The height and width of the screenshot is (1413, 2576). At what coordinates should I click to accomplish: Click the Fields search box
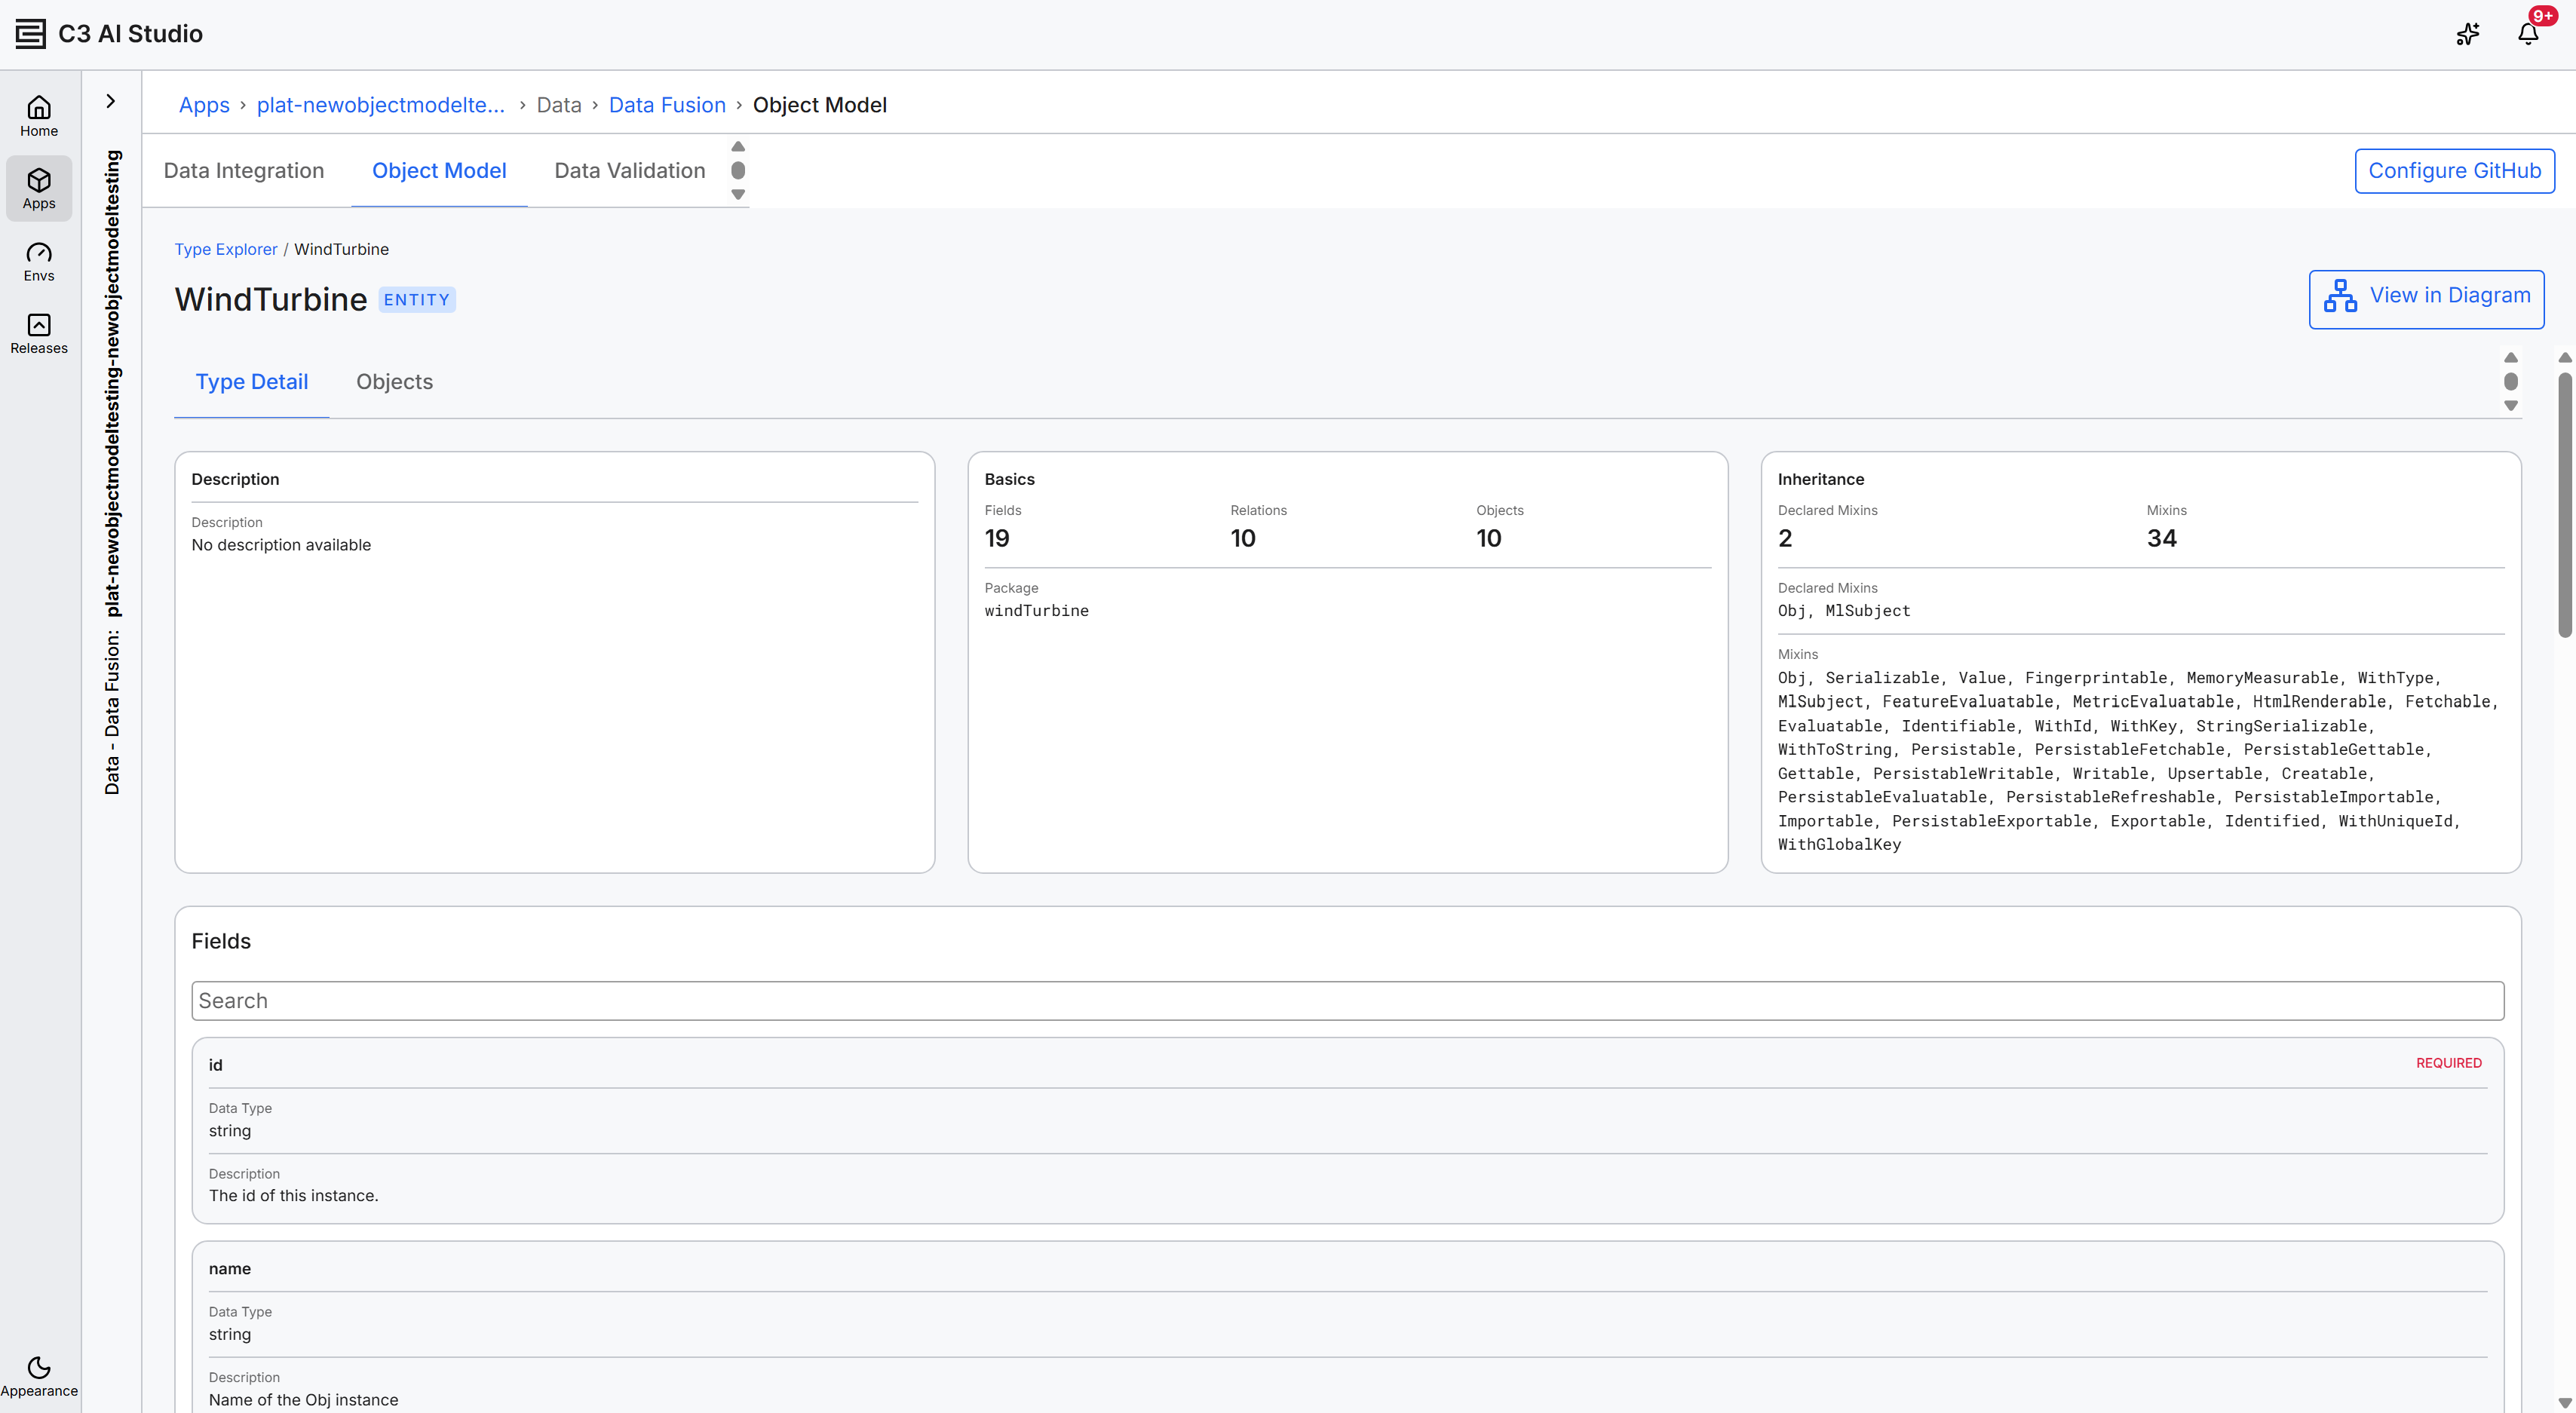(1347, 1000)
